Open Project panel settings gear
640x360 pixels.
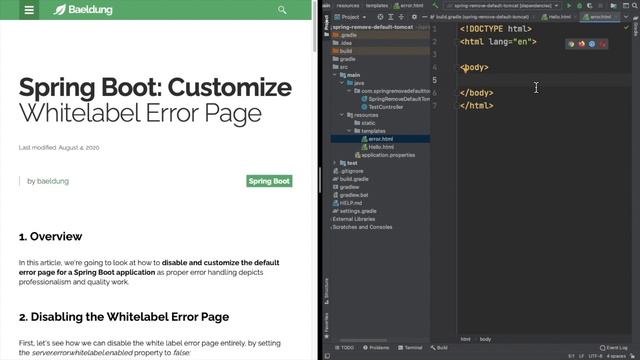(414, 17)
